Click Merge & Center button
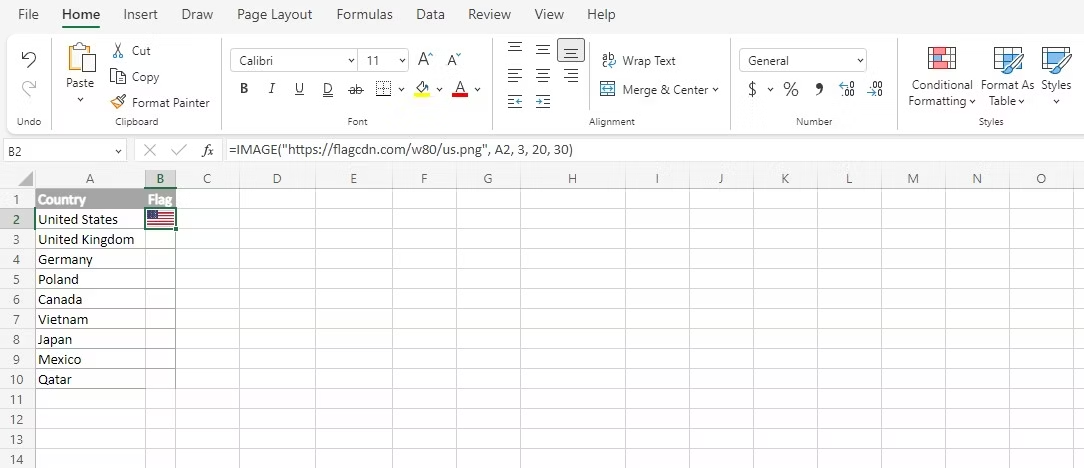Viewport: 1084px width, 468px height. (x=654, y=89)
